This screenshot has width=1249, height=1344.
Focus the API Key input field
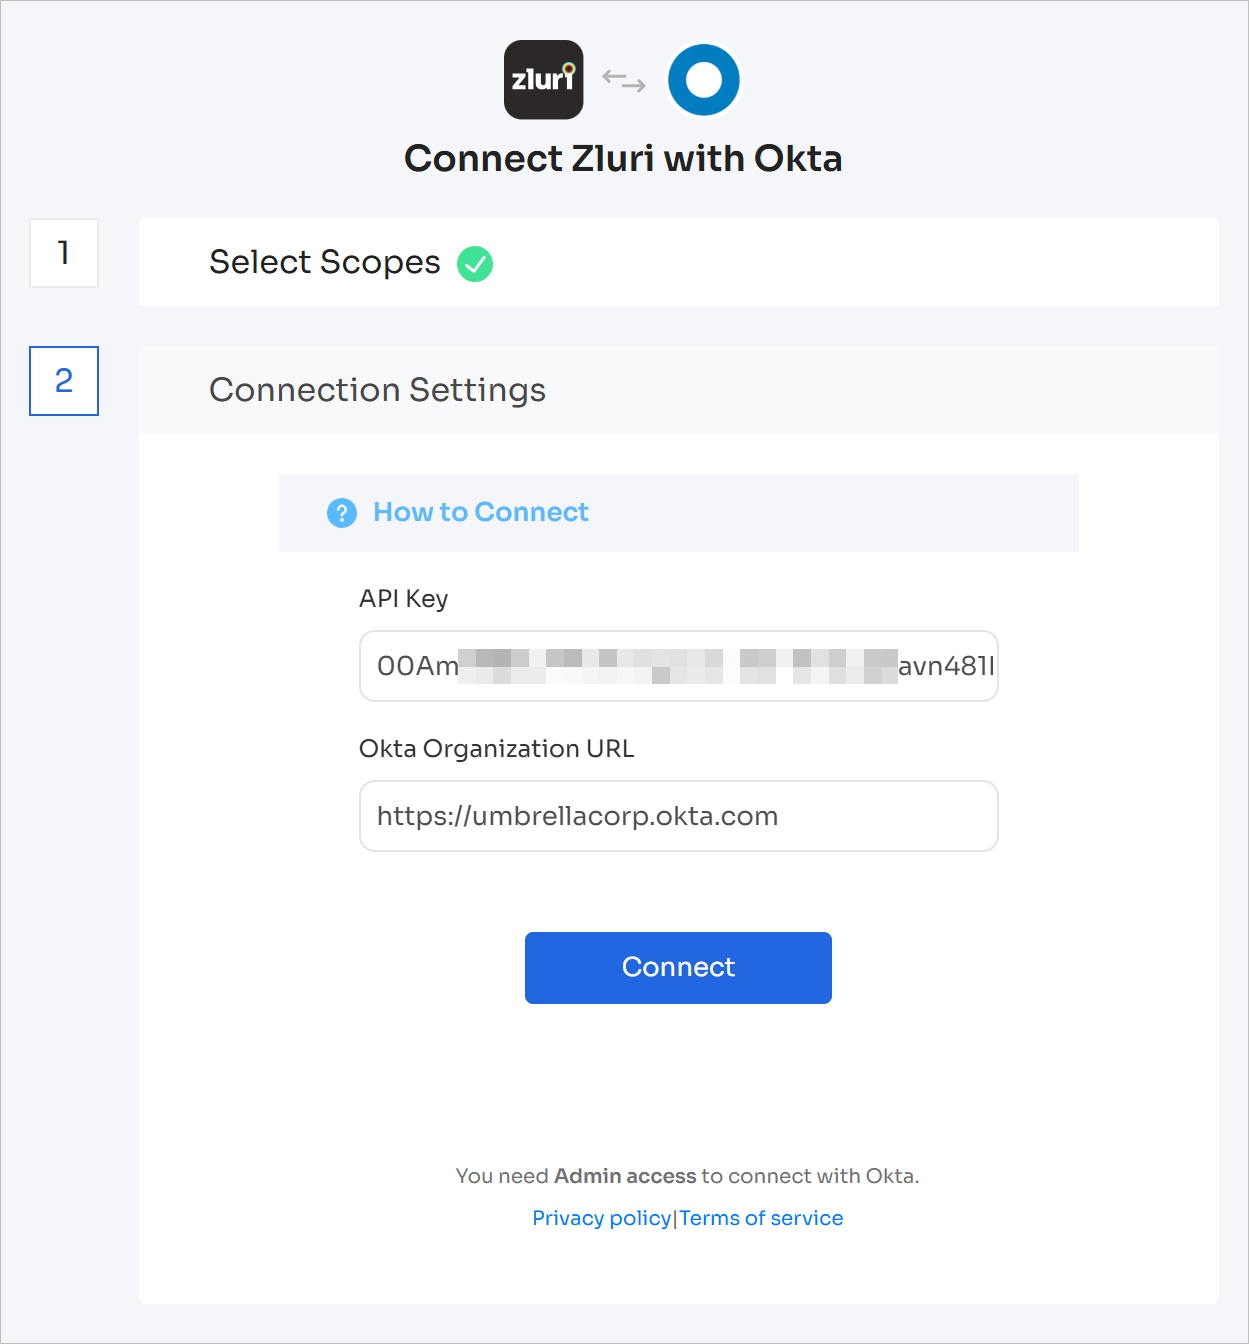(678, 666)
